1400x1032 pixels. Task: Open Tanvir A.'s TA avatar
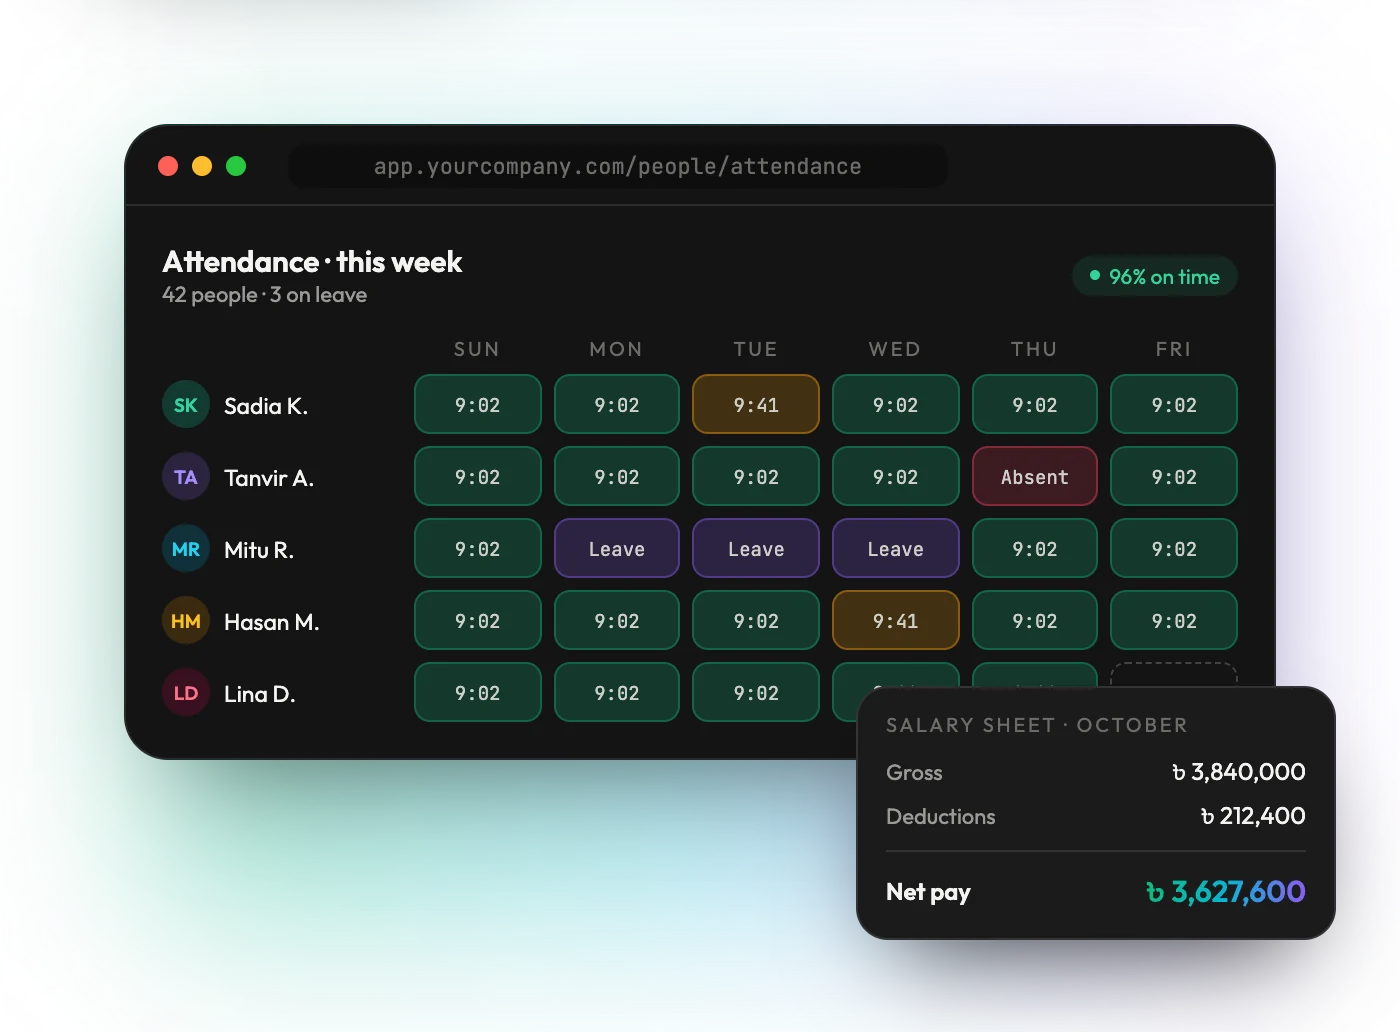(186, 477)
